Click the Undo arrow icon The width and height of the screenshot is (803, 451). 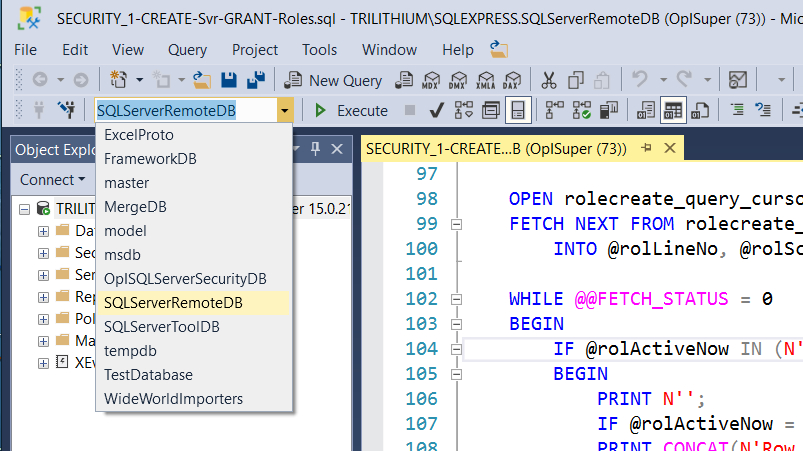640,80
